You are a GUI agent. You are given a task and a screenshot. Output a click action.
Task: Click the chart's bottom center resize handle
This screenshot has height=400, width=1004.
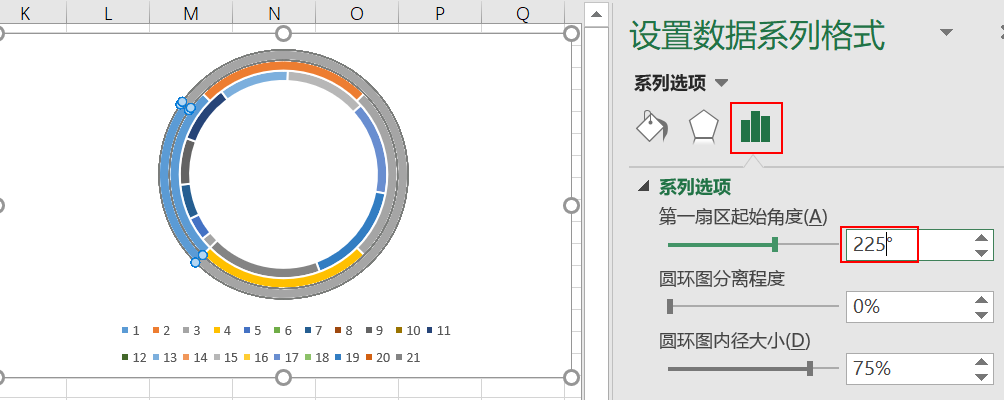pyautogui.click(x=283, y=378)
